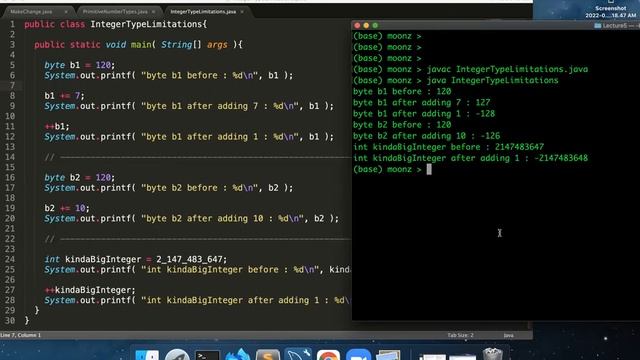Place cursor on 'byte b1 = 120;' line
Screen dimensions: 640x360
80,65
